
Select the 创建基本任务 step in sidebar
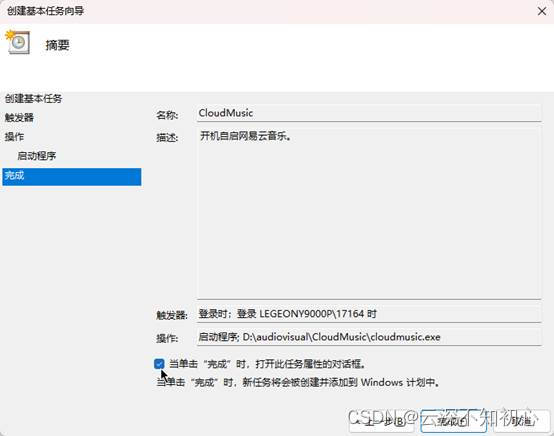(x=34, y=98)
